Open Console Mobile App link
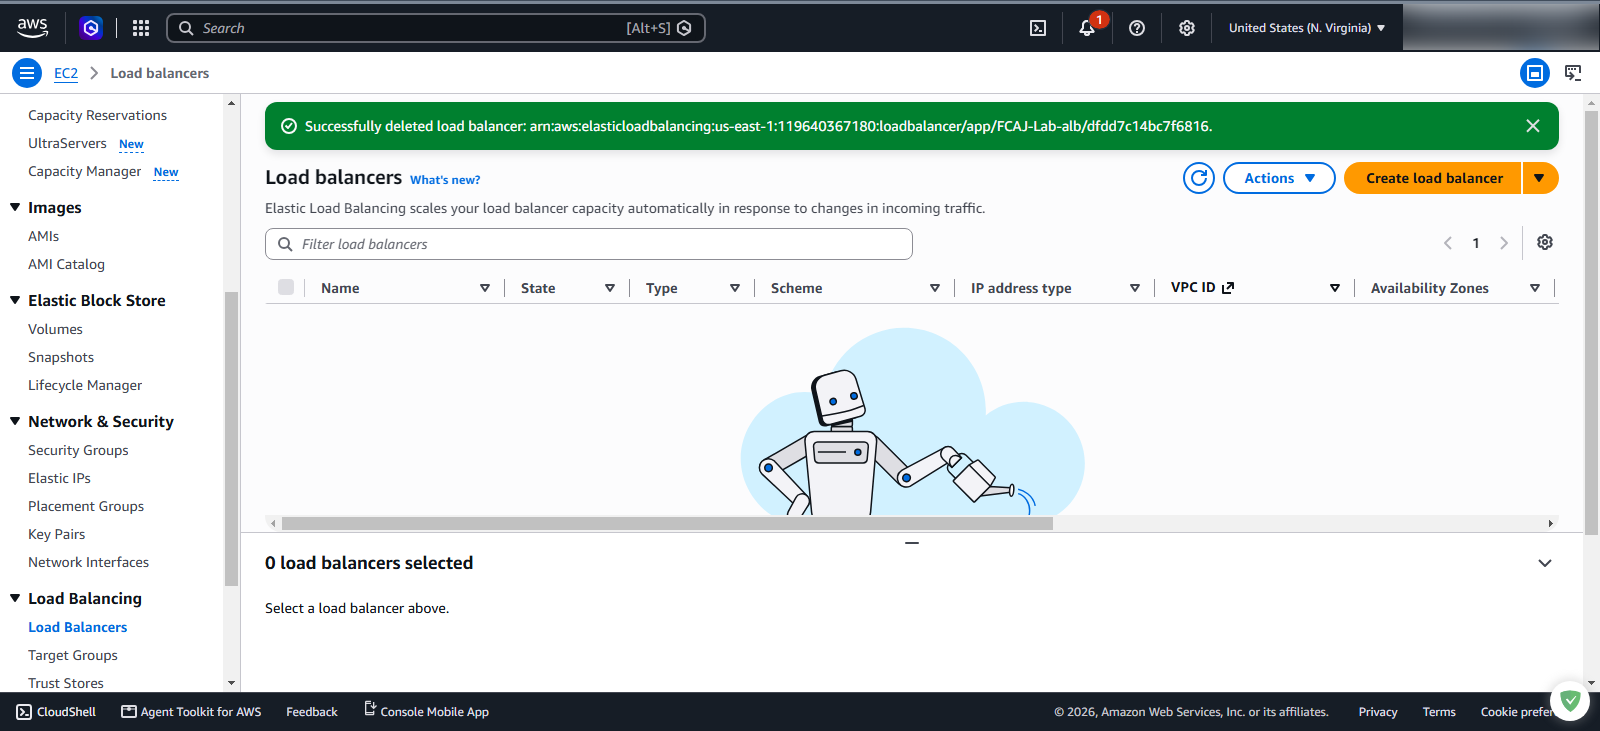 click(426, 711)
